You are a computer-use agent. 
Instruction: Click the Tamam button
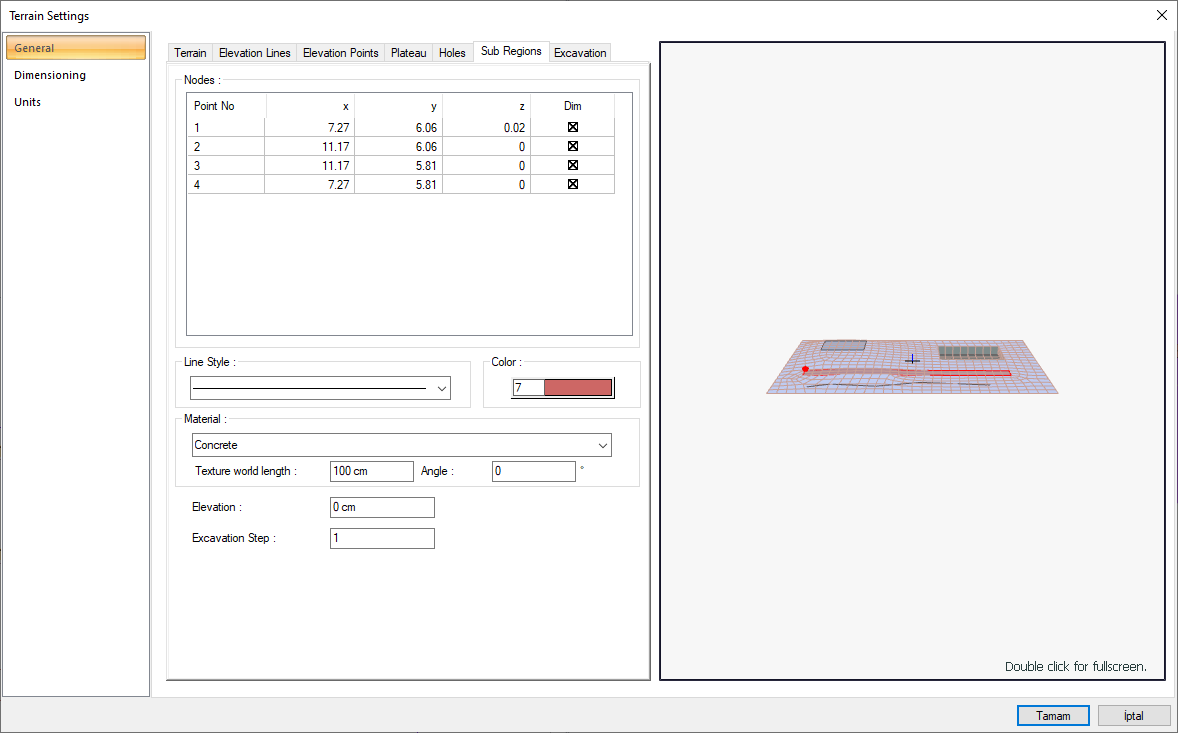click(x=1053, y=716)
